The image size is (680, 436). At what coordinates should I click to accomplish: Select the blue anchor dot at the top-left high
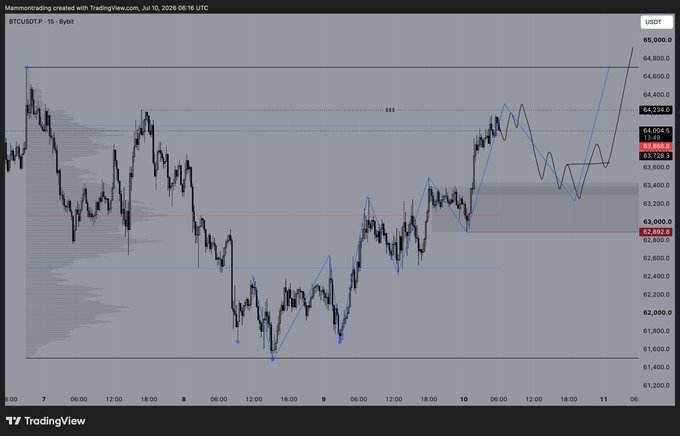(26, 67)
